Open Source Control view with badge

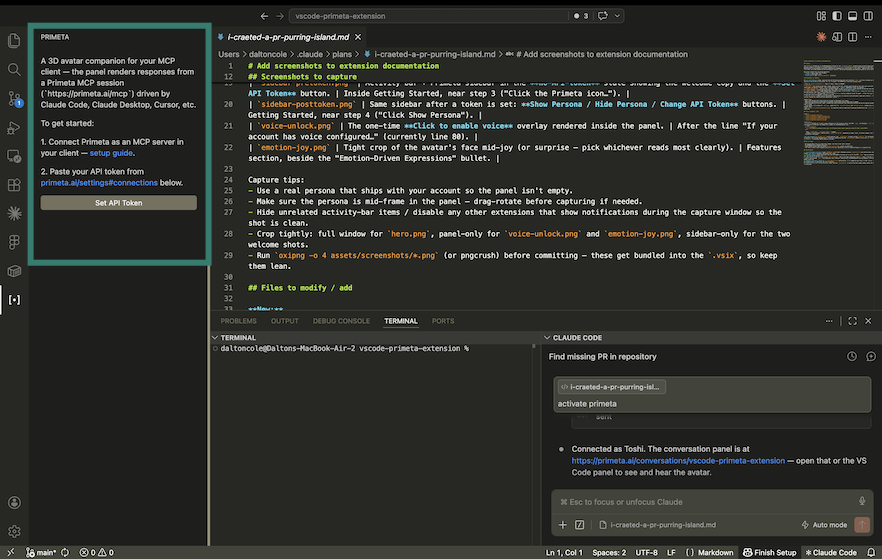pyautogui.click(x=14, y=99)
